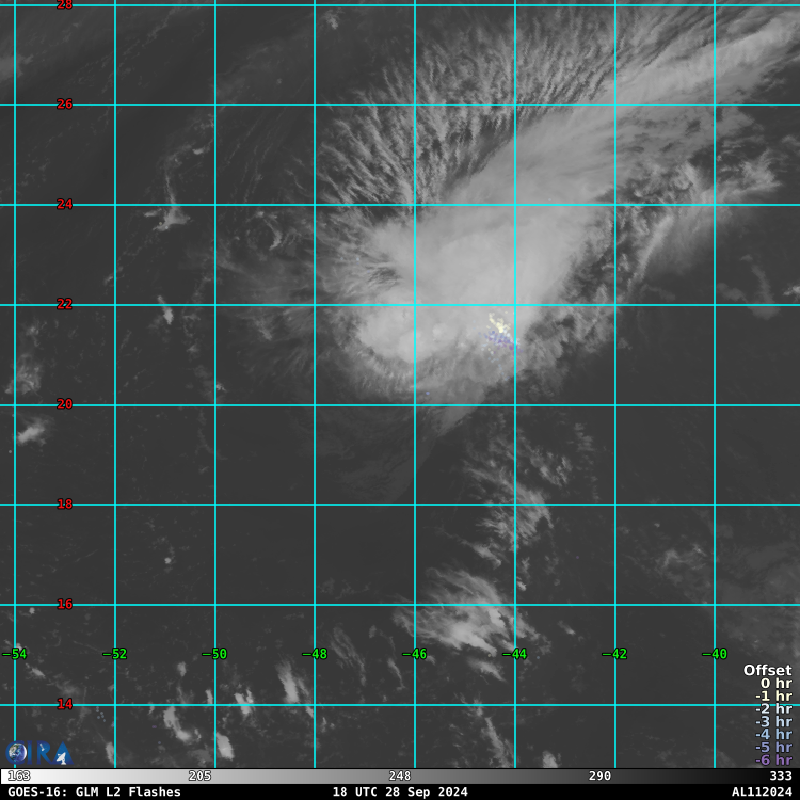Click colorbar value 163
The image size is (800, 800).
[19, 776]
